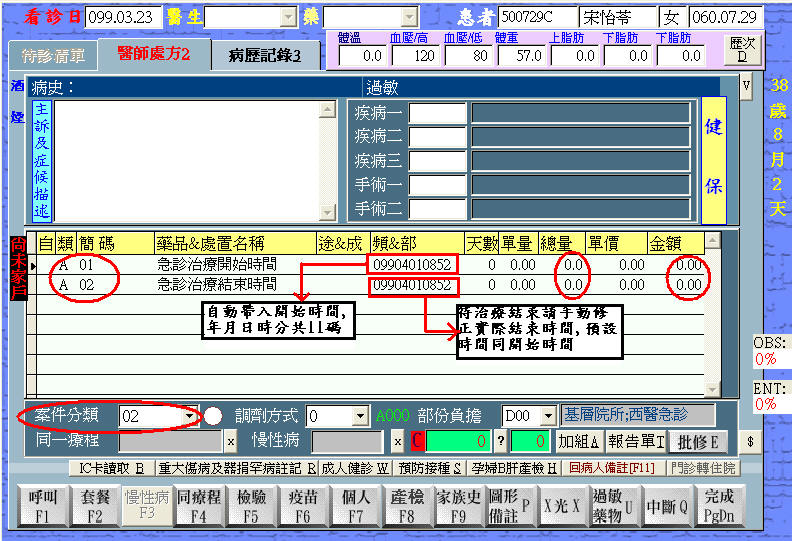
Task: Expand the 調劑方式 dropdown
Action: [x=360, y=416]
